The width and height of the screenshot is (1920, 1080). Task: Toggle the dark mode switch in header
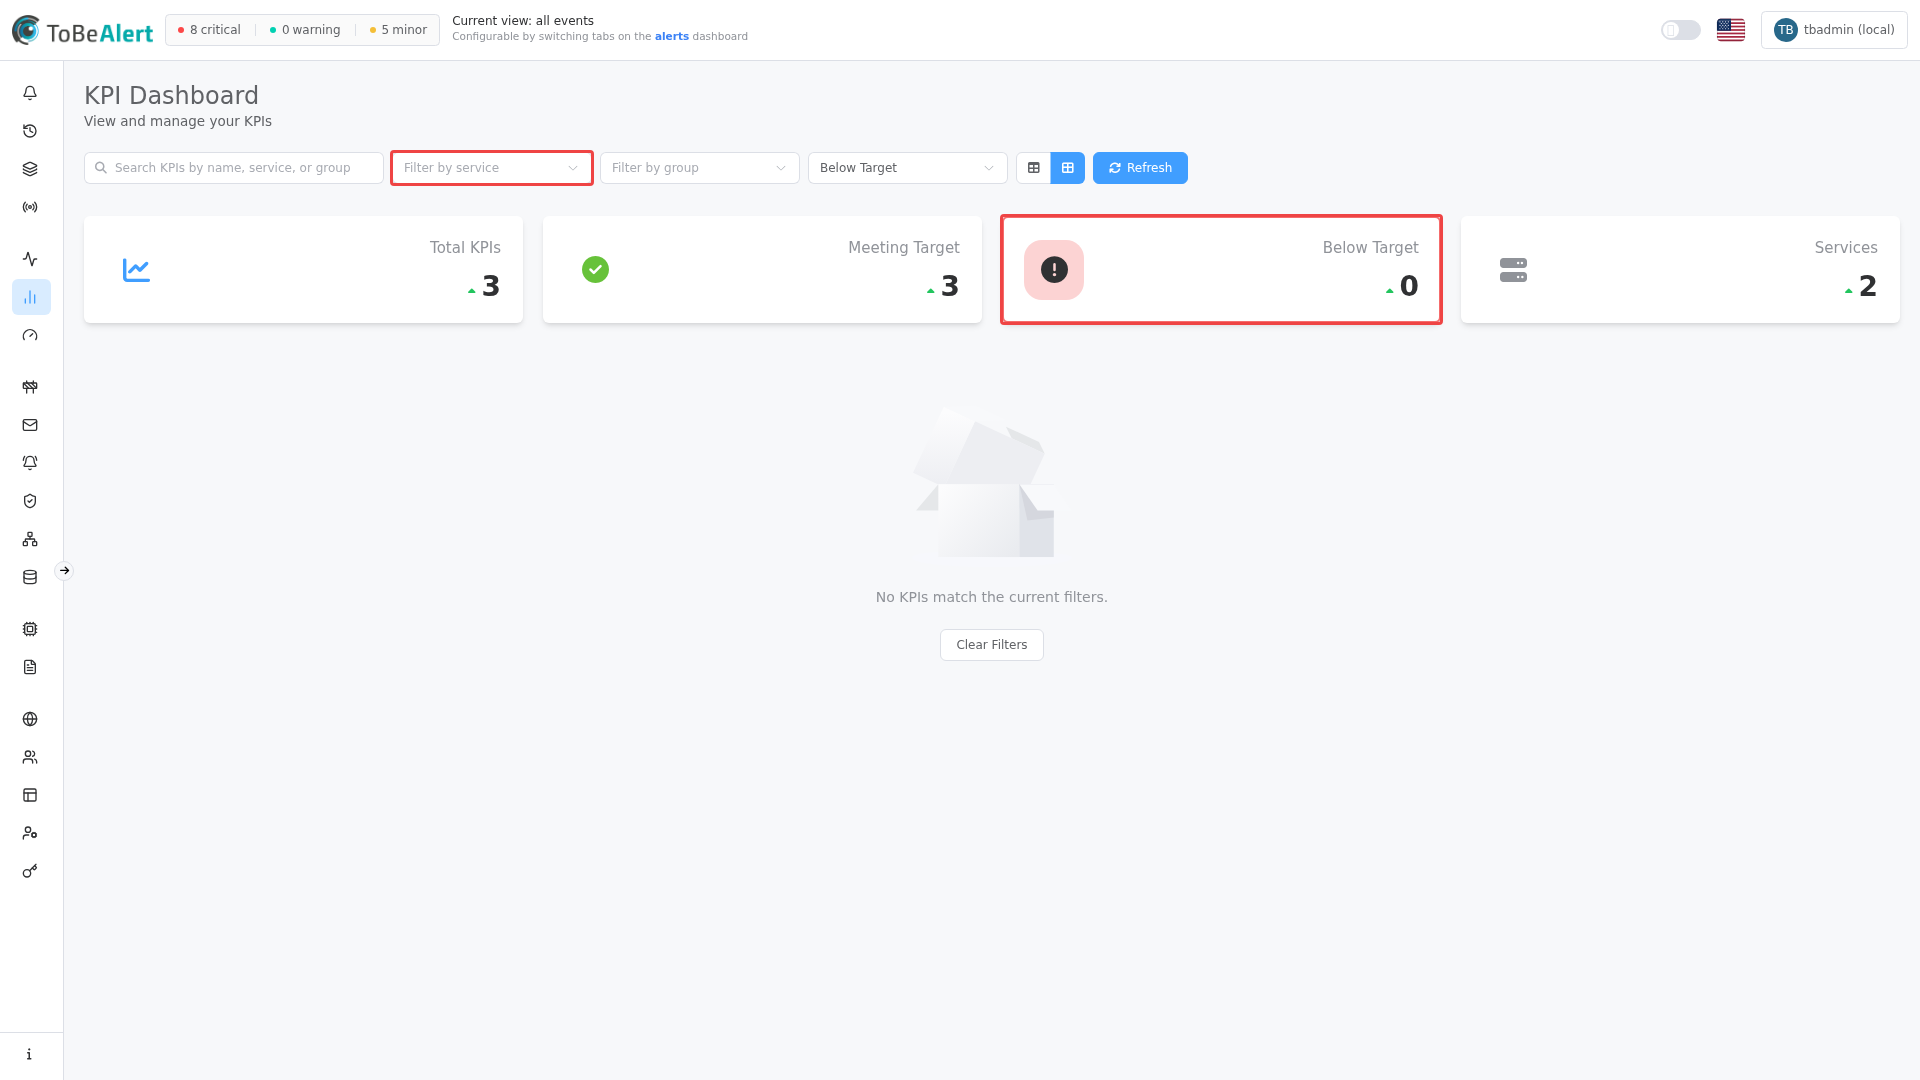(1681, 30)
